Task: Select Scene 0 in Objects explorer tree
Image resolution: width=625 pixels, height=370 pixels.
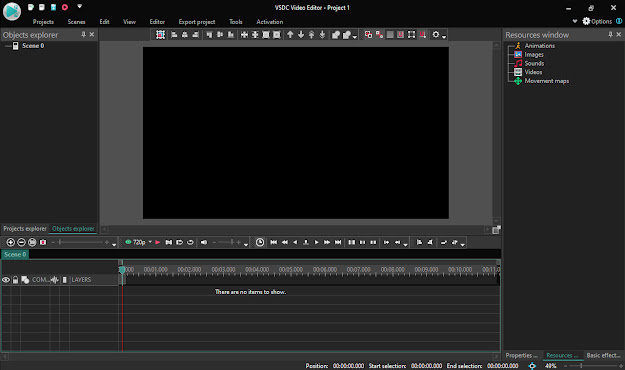Action: (33, 46)
